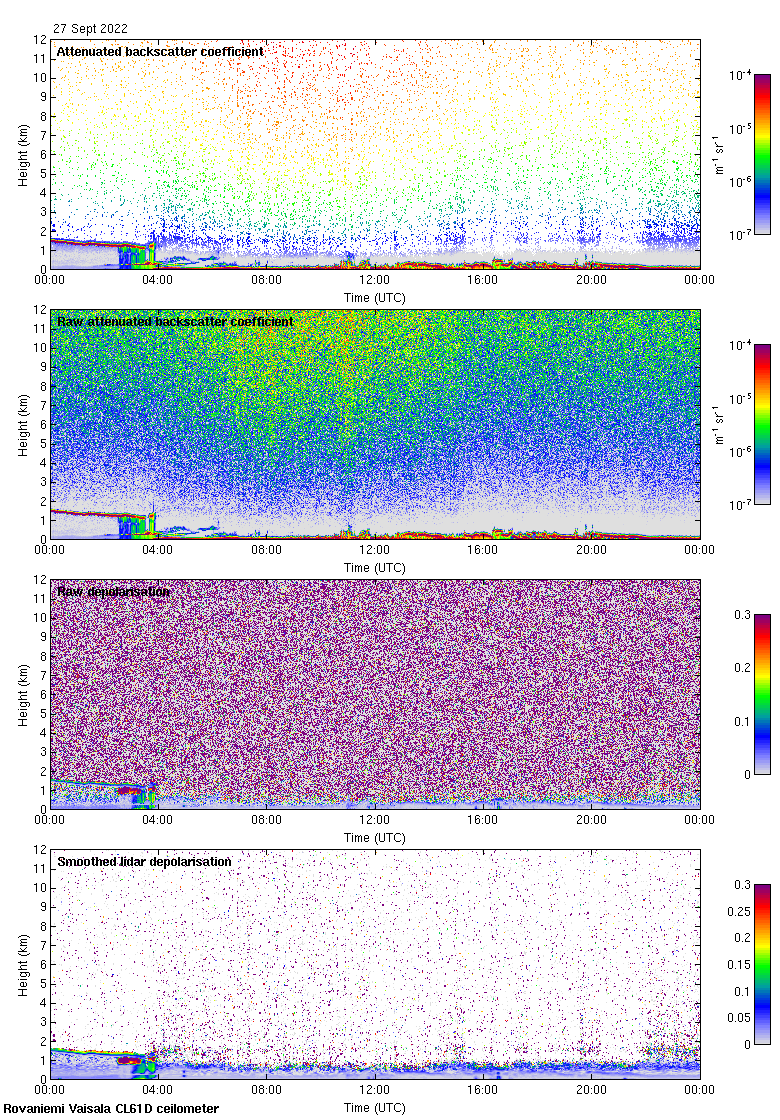Click the 'Smoothed lidar depolarisation' plot title

click(x=144, y=861)
